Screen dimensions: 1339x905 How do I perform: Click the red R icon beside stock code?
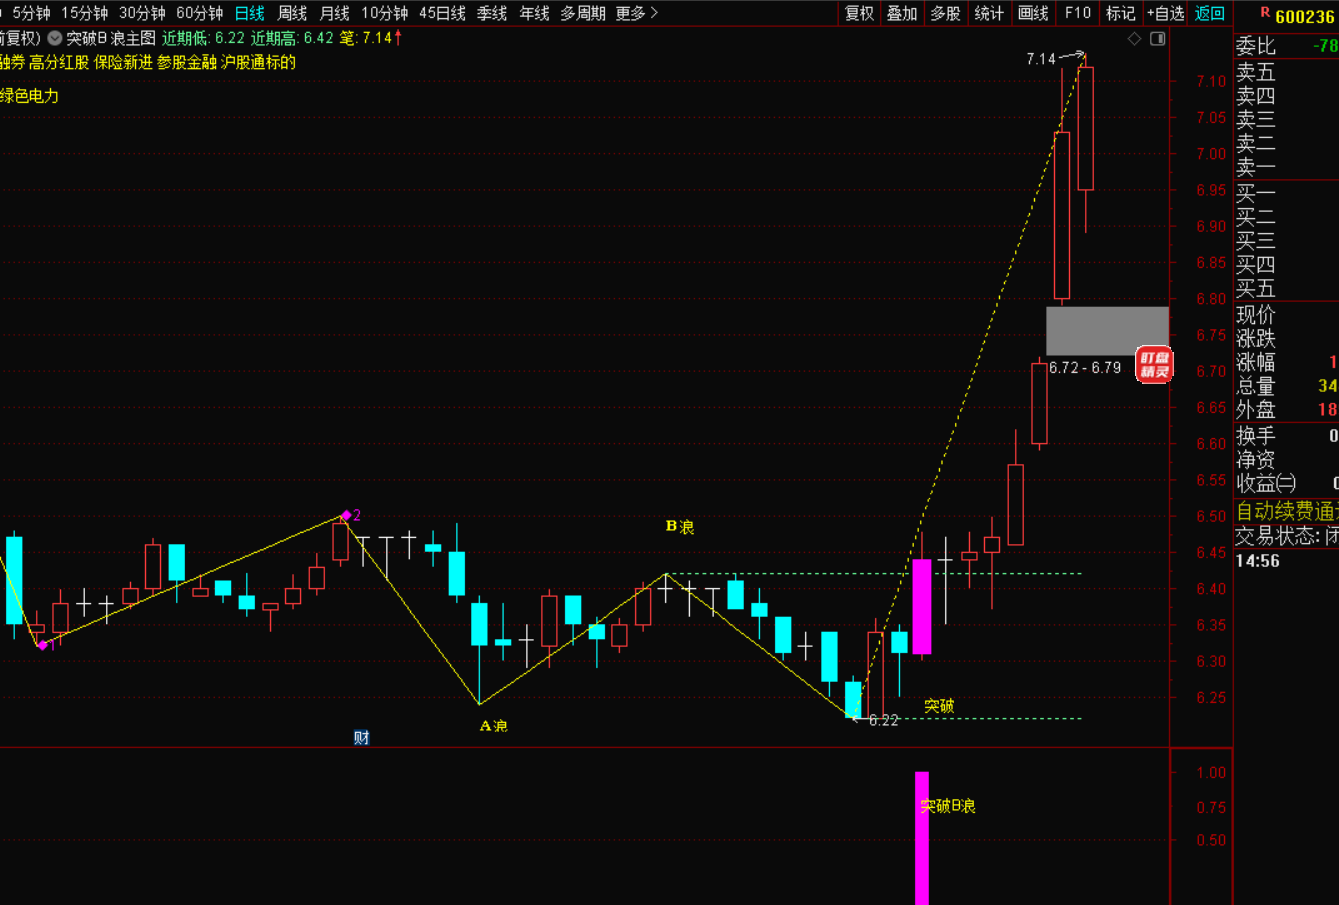point(1264,14)
